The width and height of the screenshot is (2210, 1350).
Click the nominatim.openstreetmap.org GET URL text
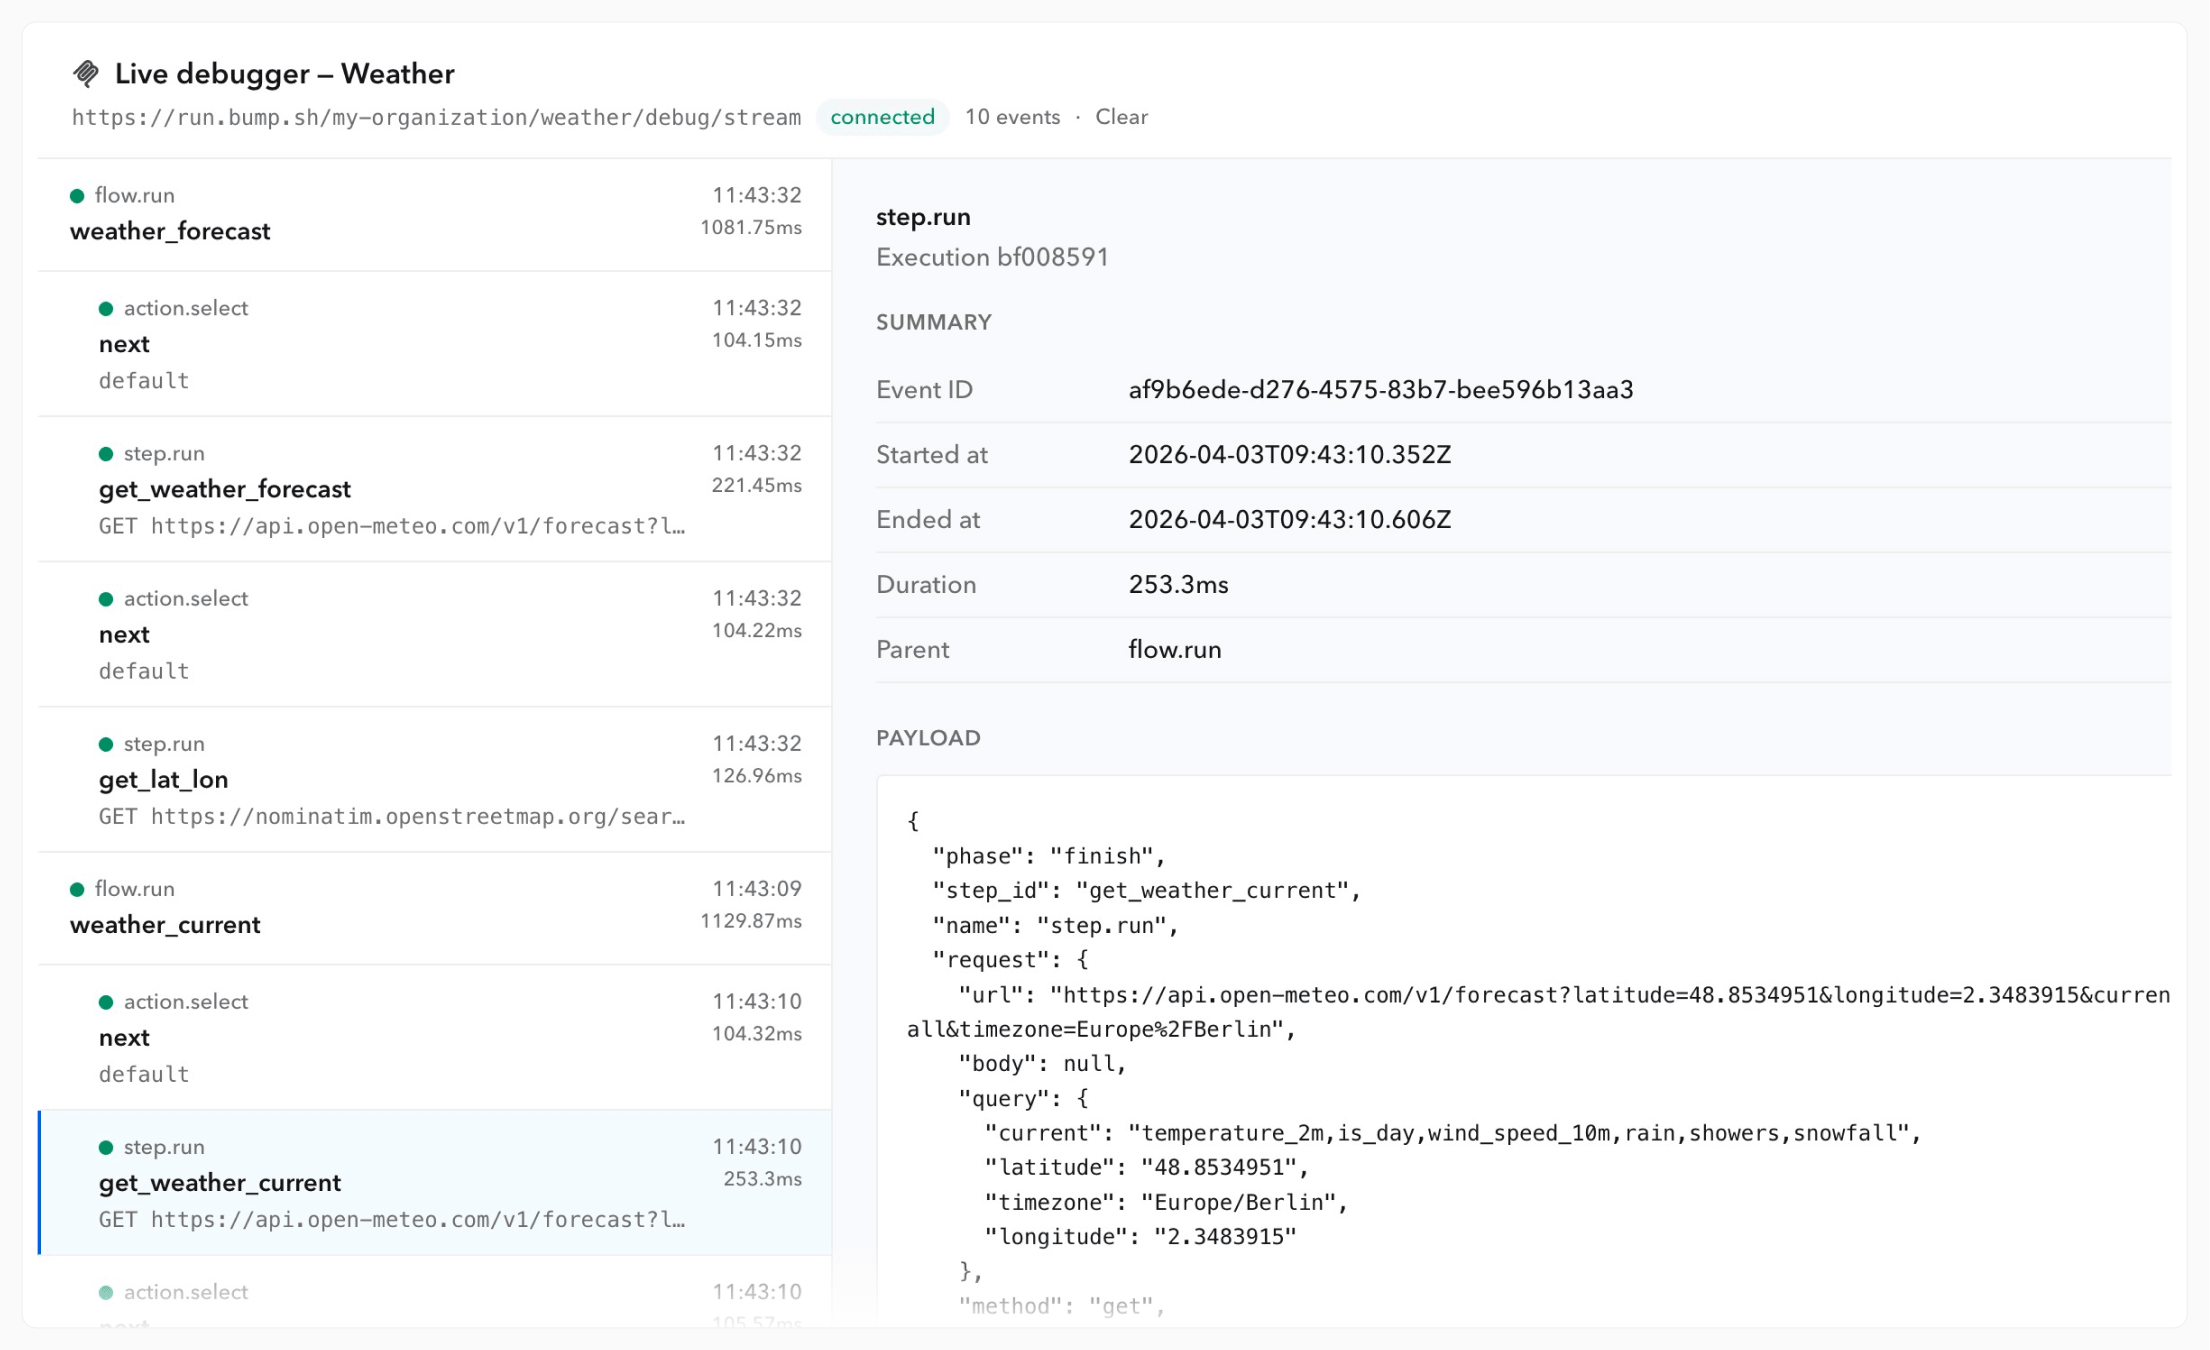click(x=392, y=817)
